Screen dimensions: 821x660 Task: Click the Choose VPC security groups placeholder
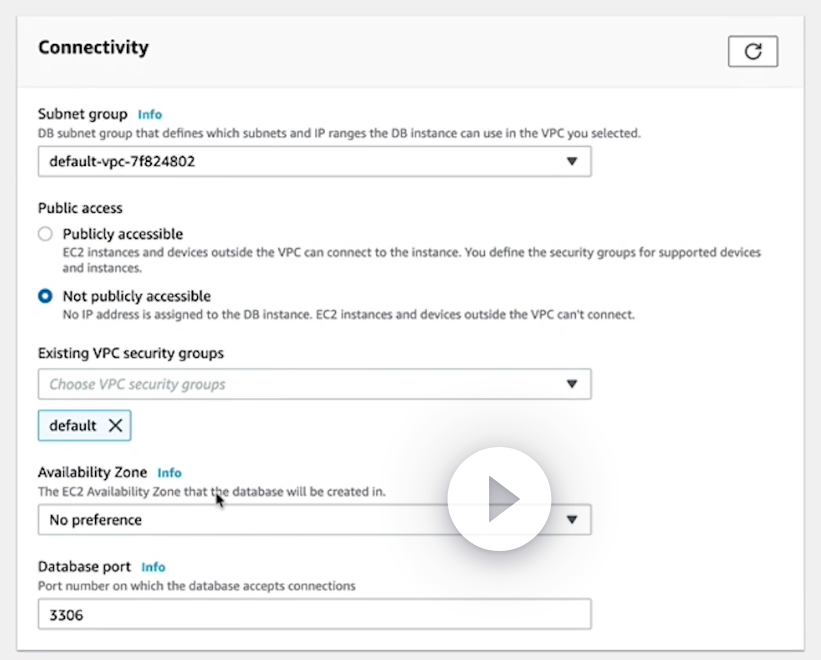click(137, 384)
